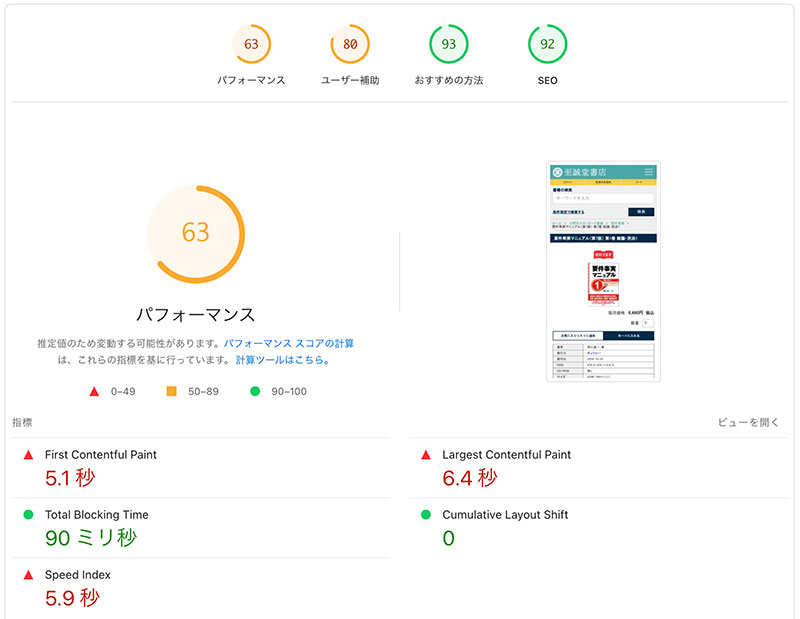Click the 指標 section heading
This screenshot has width=800, height=619.
pyautogui.click(x=22, y=422)
